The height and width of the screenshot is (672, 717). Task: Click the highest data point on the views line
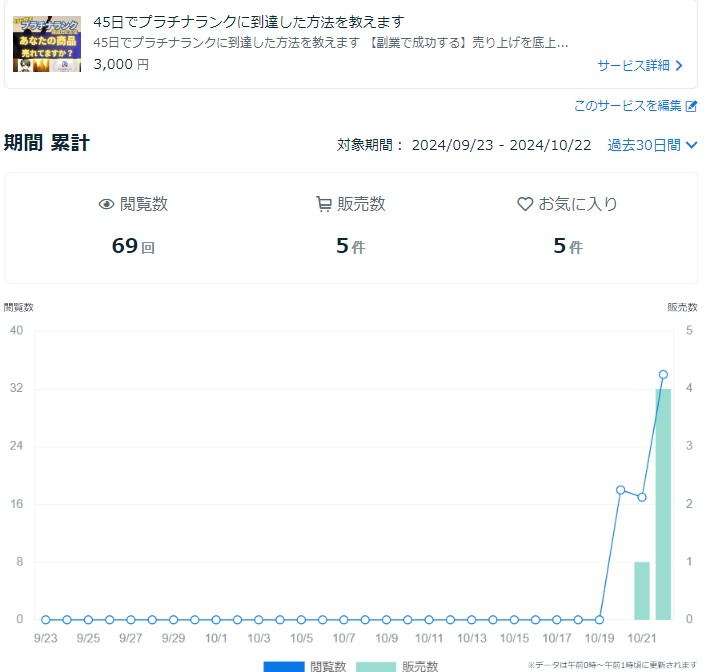[663, 374]
